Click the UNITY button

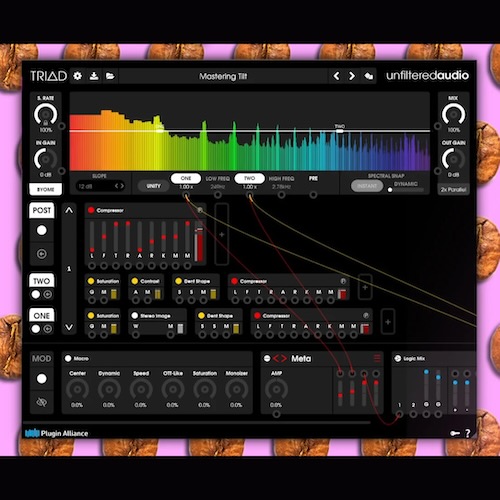[154, 186]
